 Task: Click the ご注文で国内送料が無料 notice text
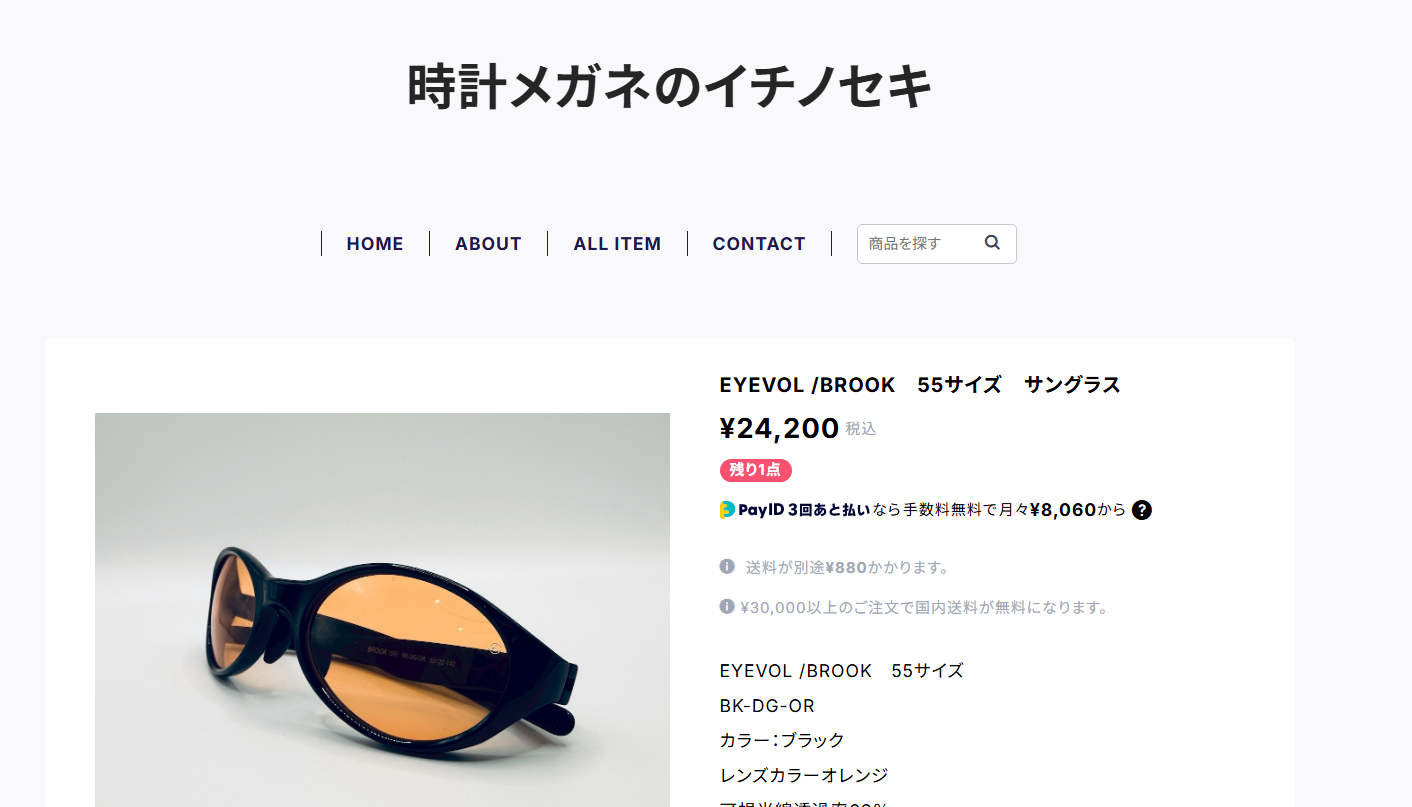(924, 607)
